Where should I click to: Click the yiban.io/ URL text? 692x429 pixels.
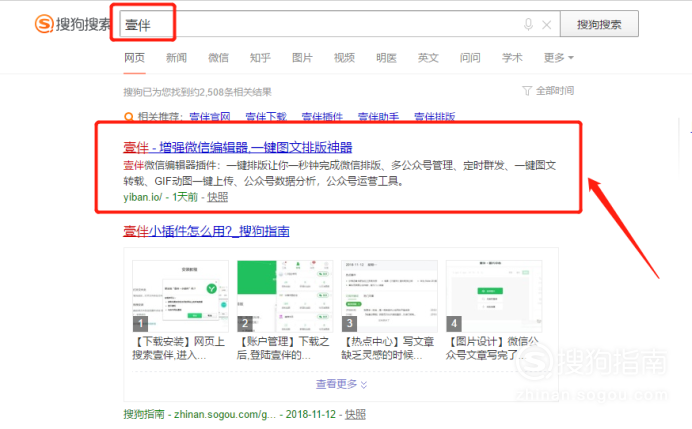143,197
